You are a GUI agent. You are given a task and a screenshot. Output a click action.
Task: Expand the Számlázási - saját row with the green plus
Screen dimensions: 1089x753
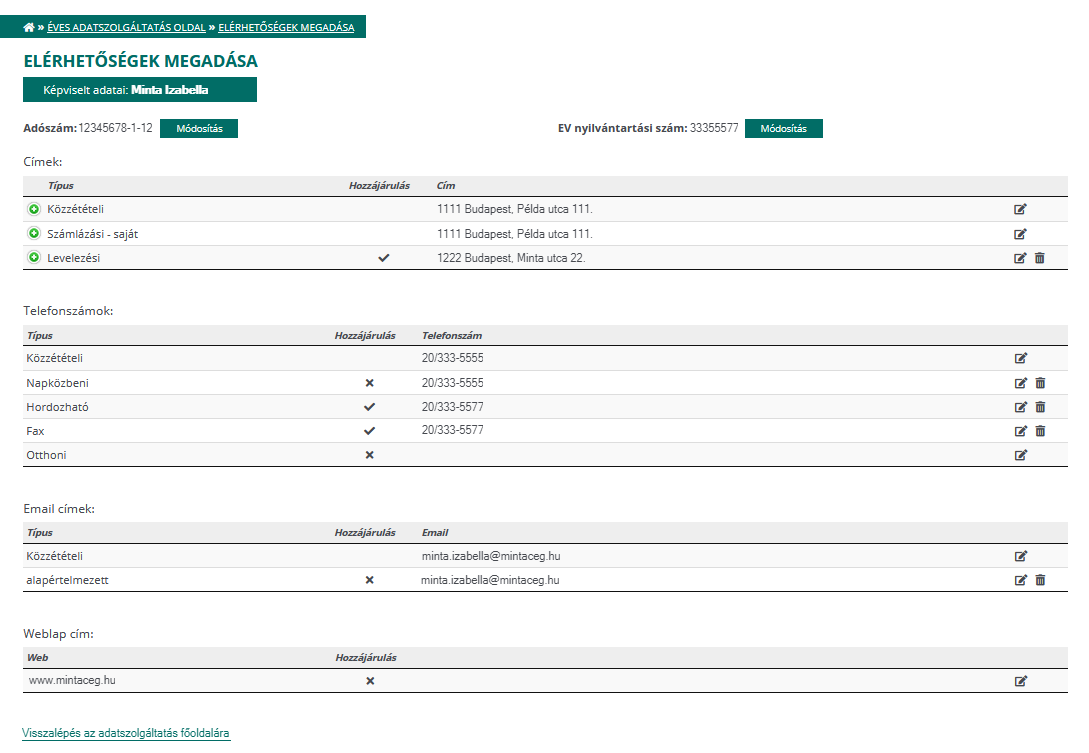34,233
